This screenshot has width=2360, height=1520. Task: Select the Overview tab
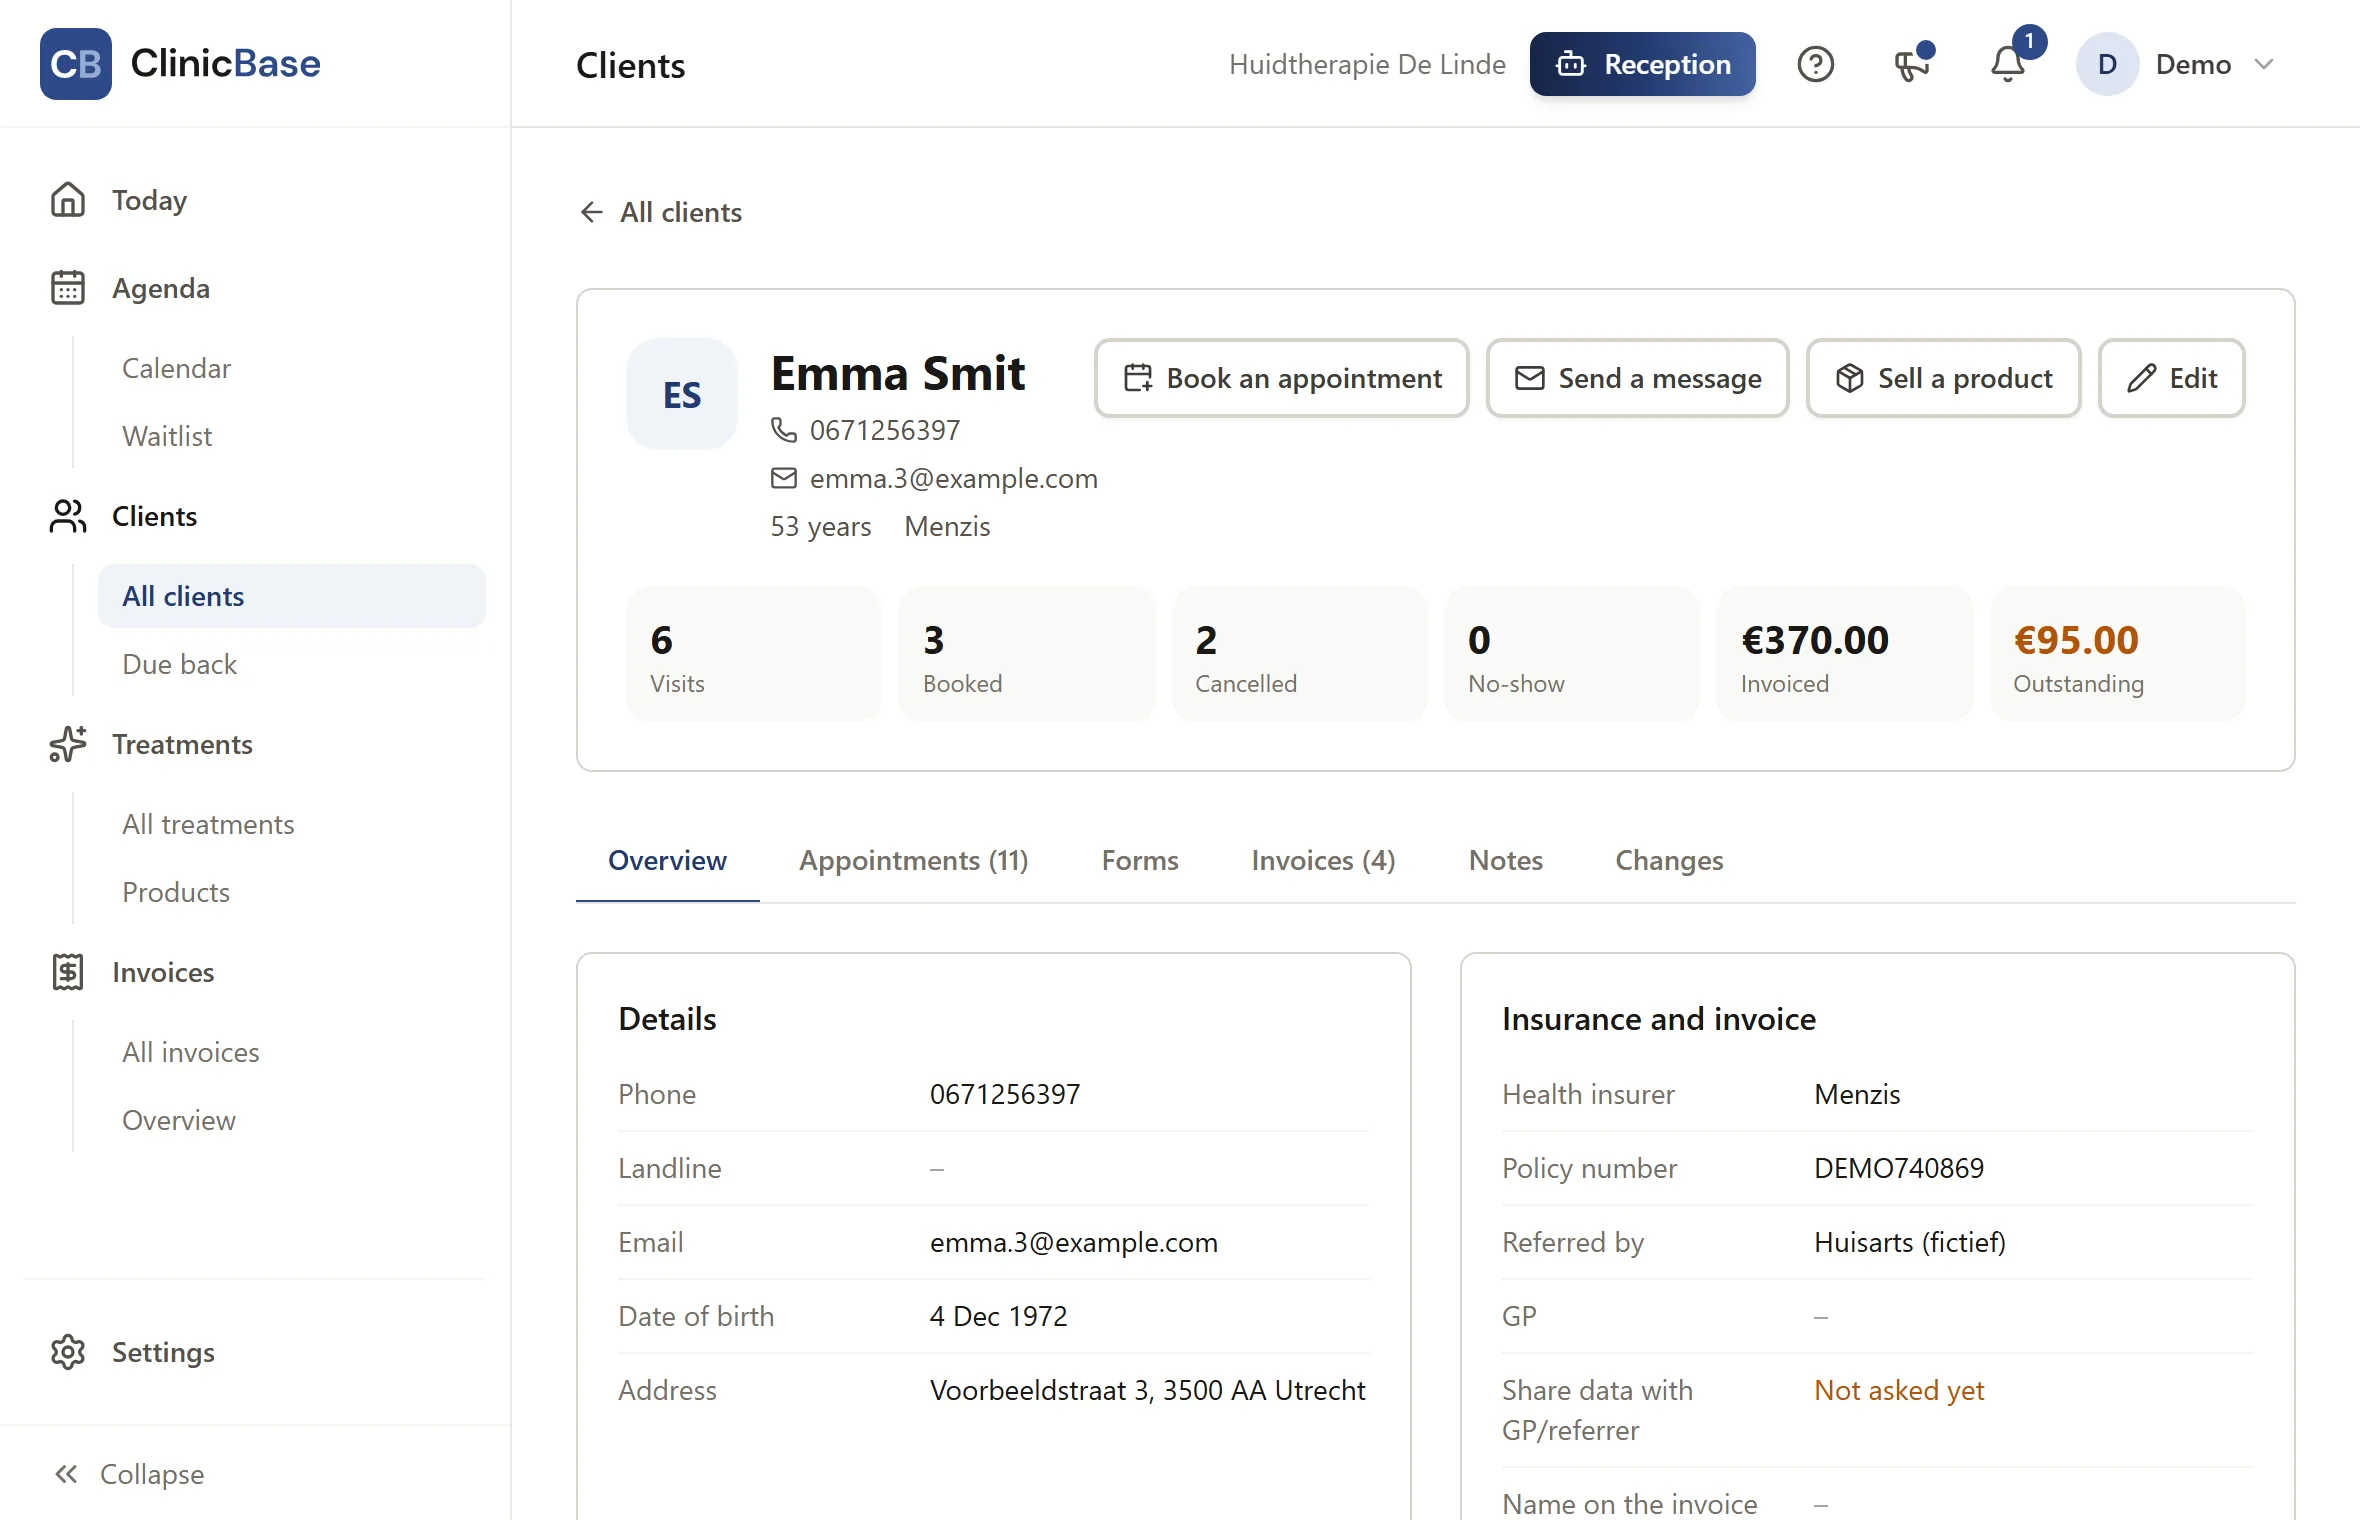click(667, 860)
